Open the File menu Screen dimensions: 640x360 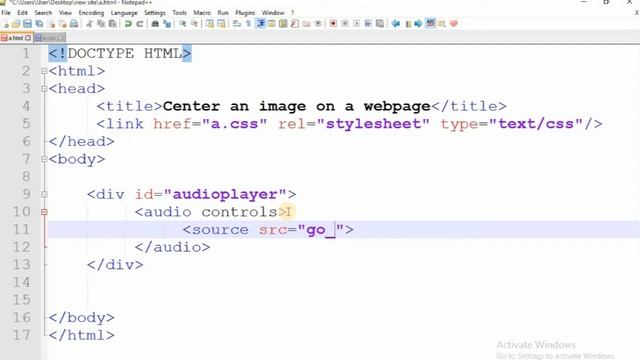click(x=6, y=13)
